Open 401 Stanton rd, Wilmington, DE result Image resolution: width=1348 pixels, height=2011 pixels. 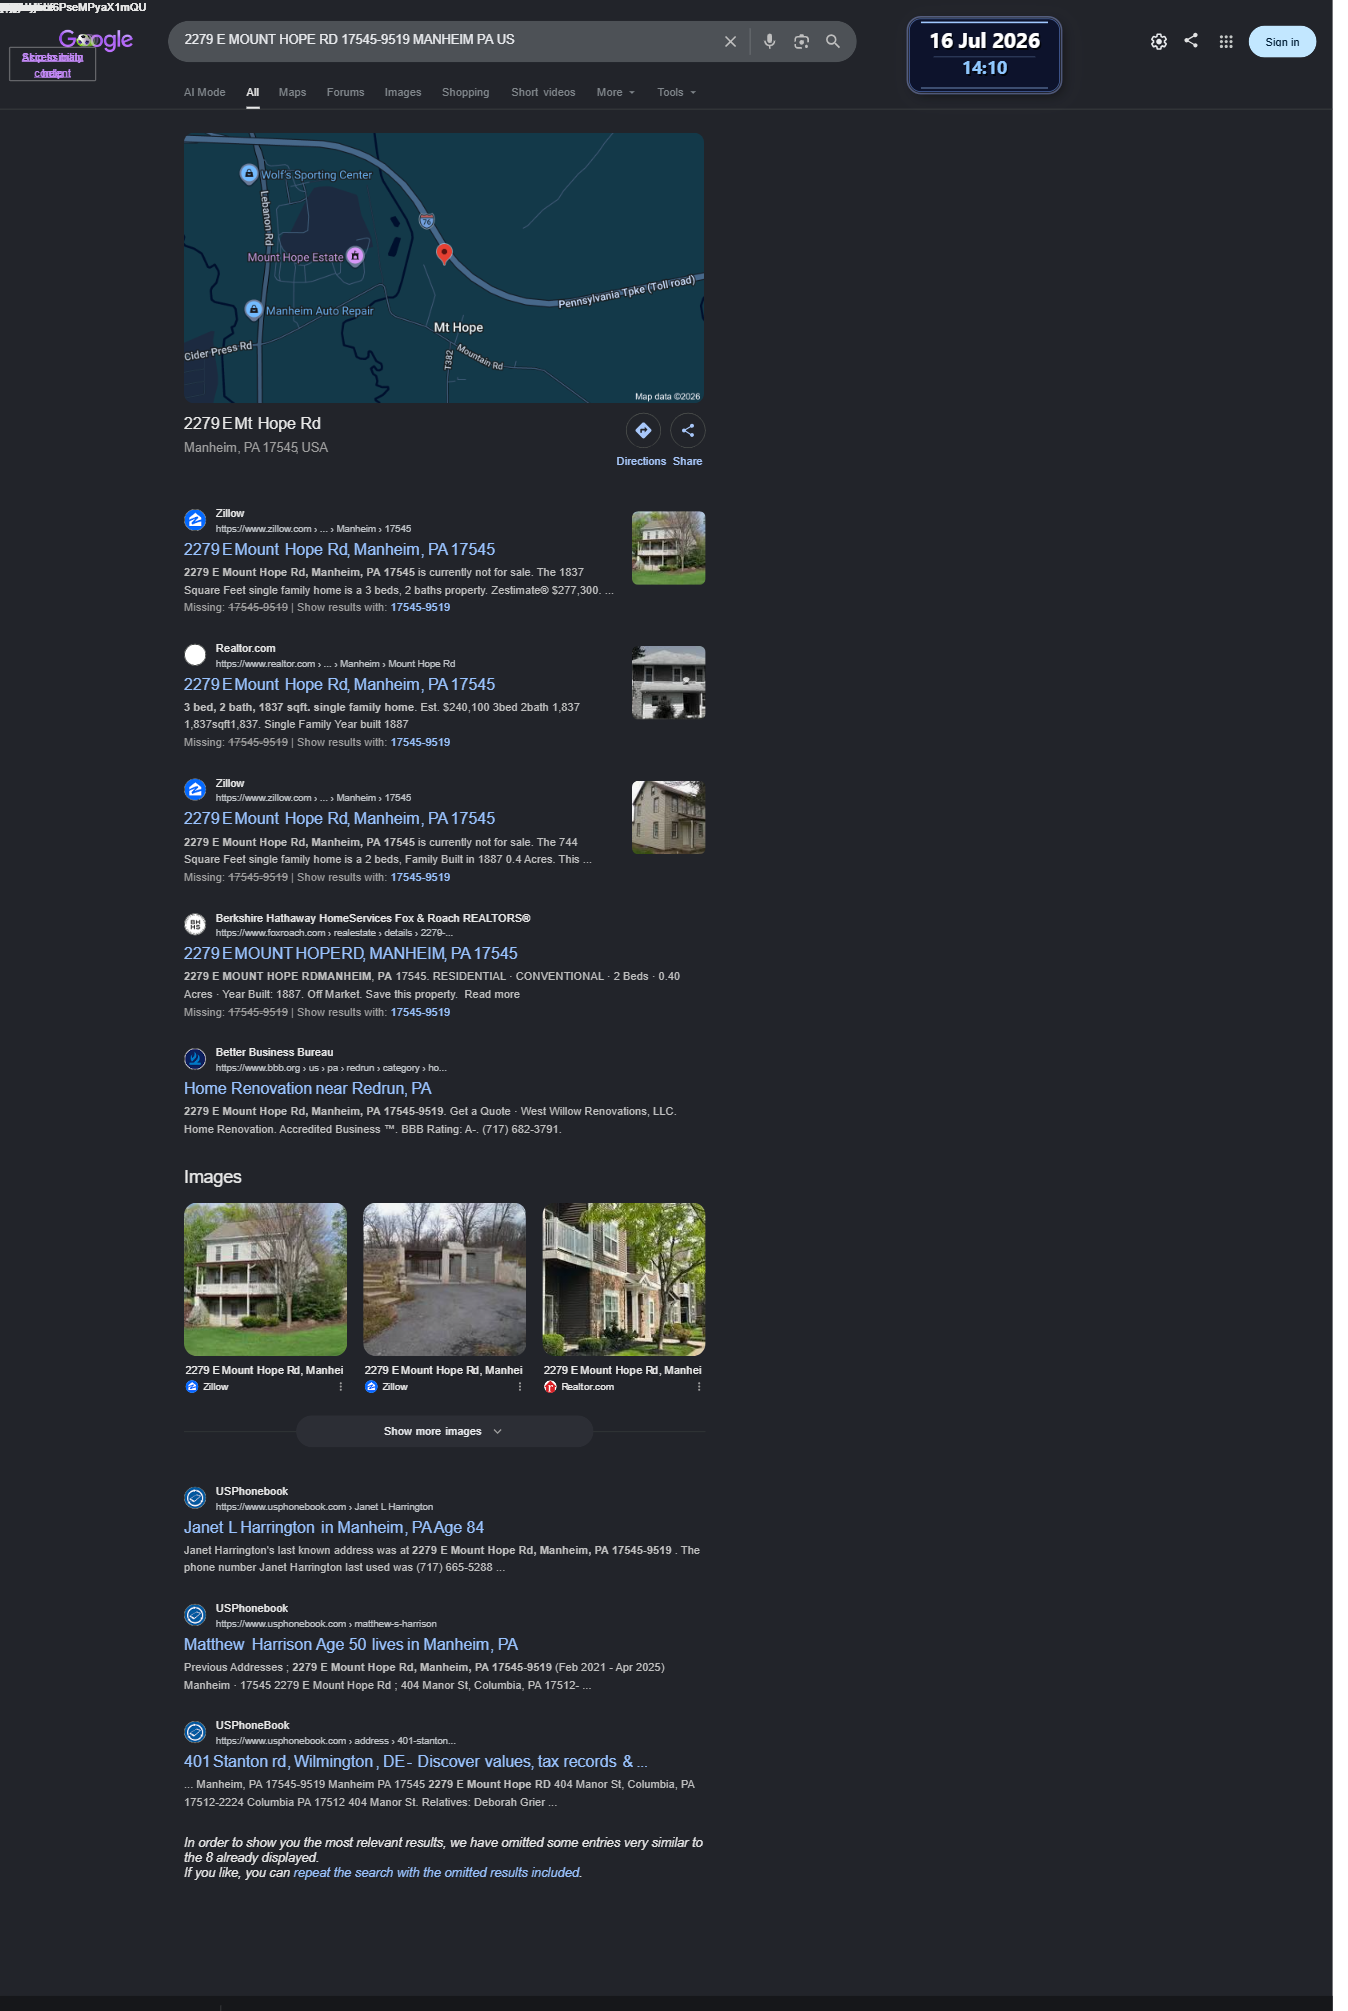(x=416, y=1762)
